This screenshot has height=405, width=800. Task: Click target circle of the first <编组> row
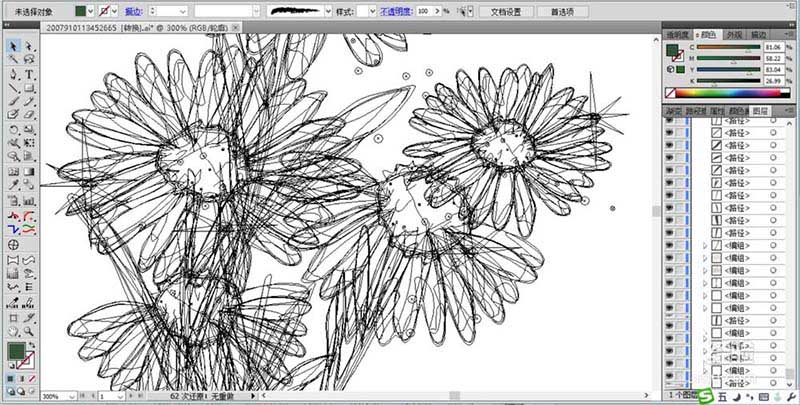click(x=773, y=245)
